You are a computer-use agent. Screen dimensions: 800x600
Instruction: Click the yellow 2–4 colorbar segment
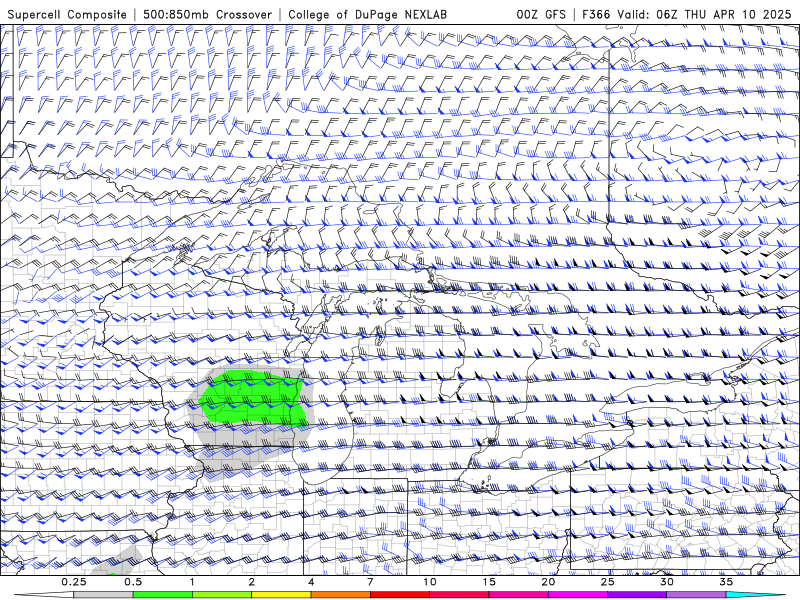(x=281, y=595)
